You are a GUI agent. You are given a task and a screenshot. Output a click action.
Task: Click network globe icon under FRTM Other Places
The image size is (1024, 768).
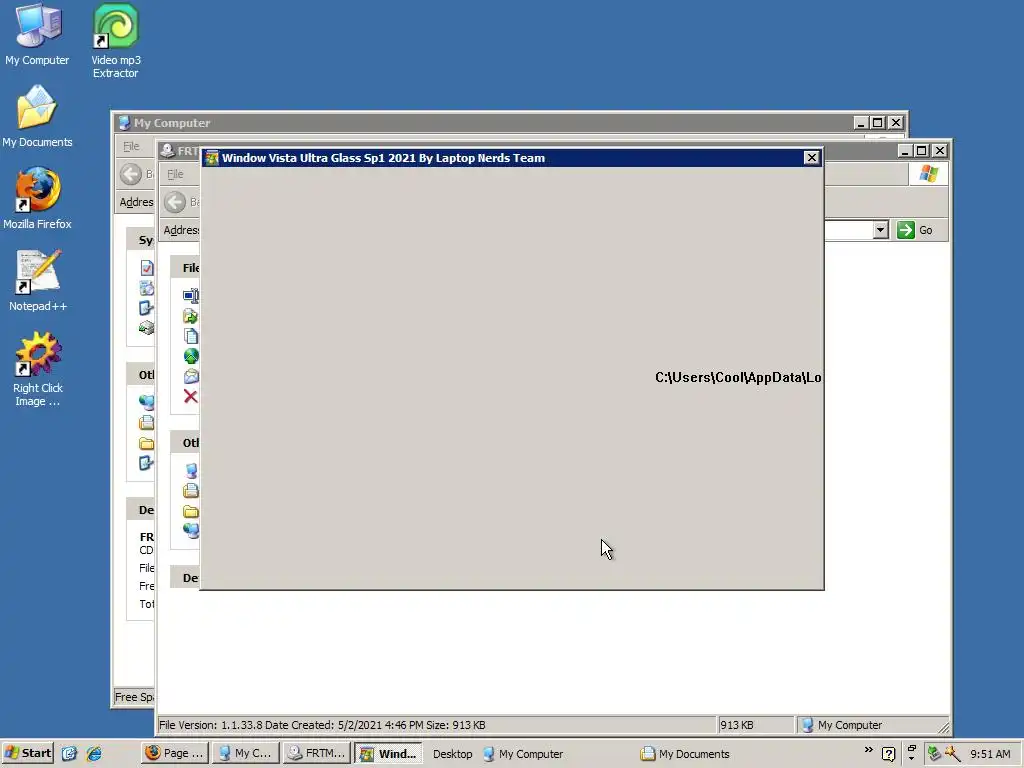191,530
